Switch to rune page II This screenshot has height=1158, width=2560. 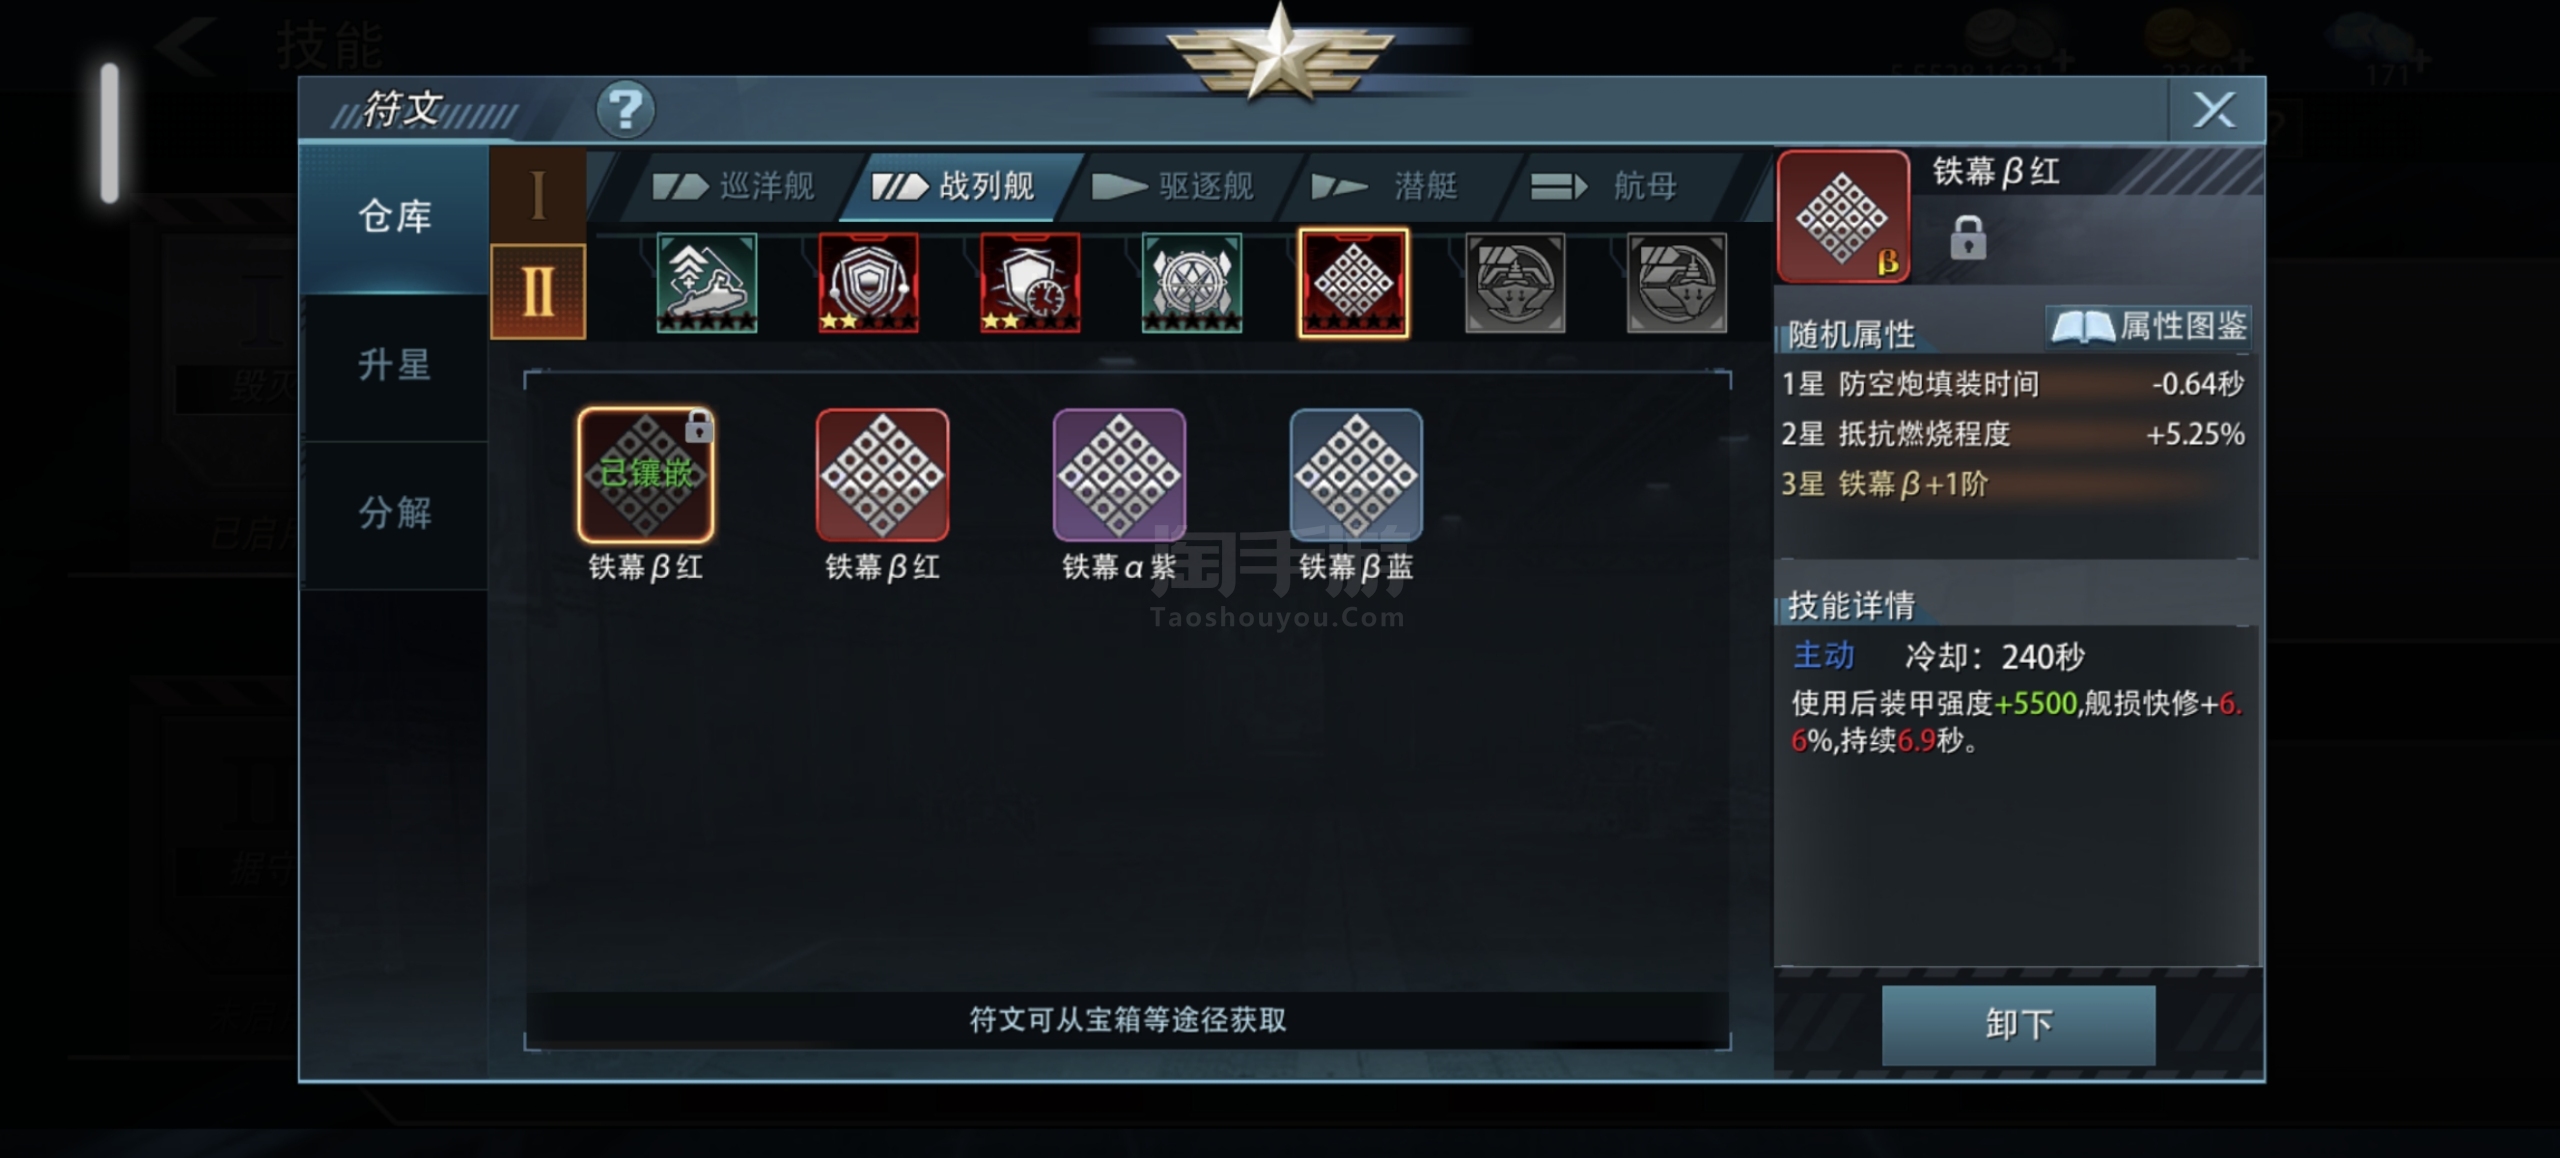(x=538, y=291)
